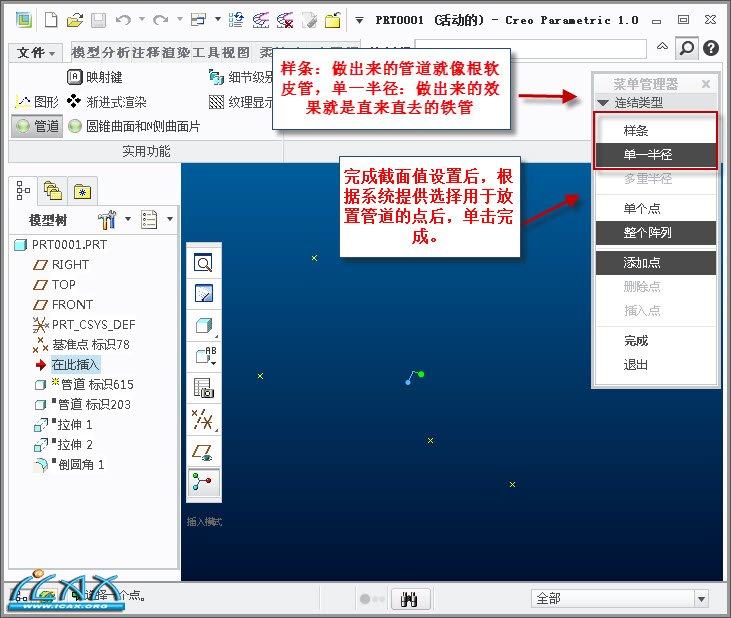The width and height of the screenshot is (731, 618).
Task: Open the tree settings dropdown arrow
Action: (128, 219)
